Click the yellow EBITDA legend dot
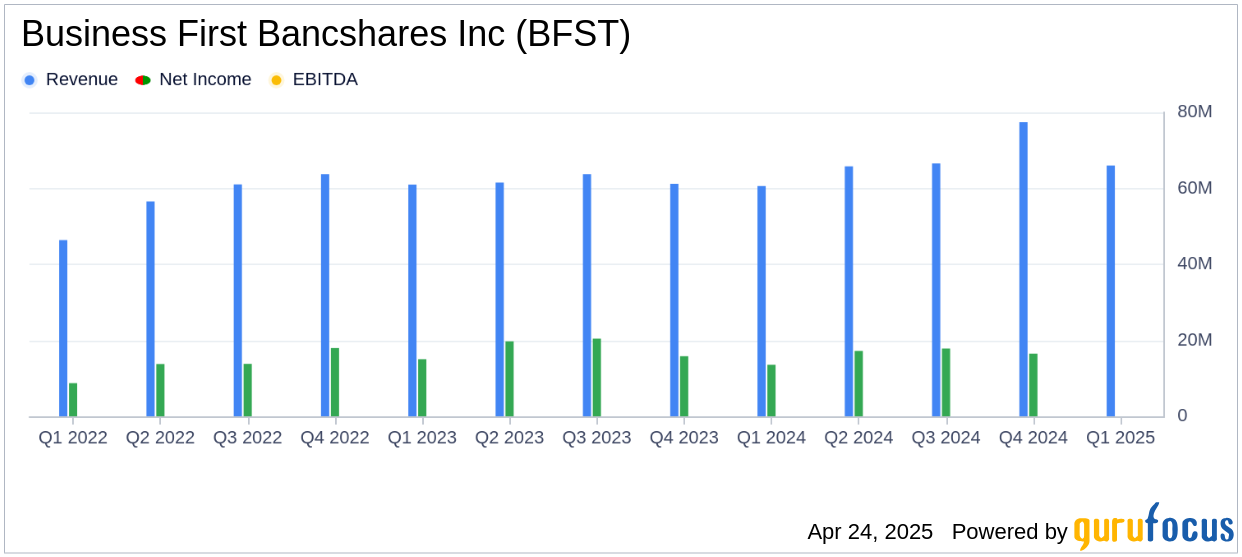 click(277, 80)
